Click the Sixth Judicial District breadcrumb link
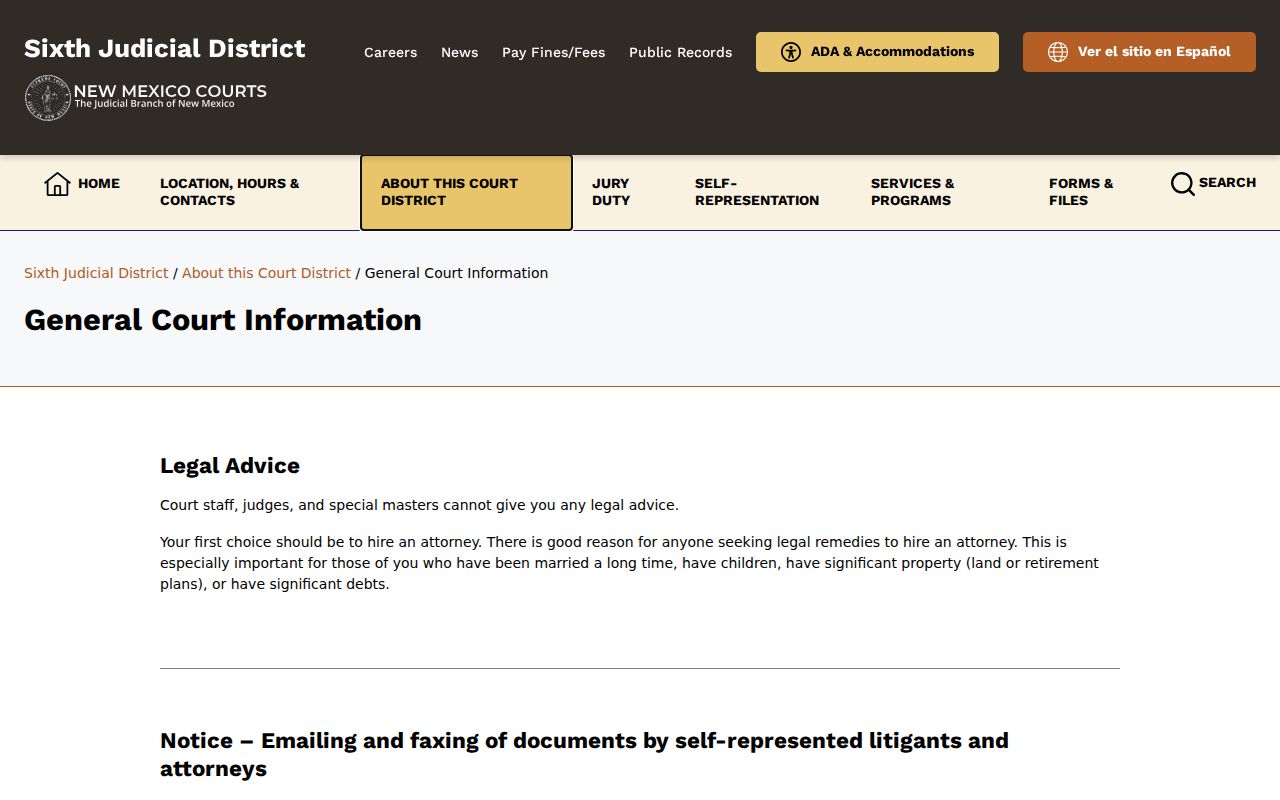The width and height of the screenshot is (1280, 800). (96, 273)
